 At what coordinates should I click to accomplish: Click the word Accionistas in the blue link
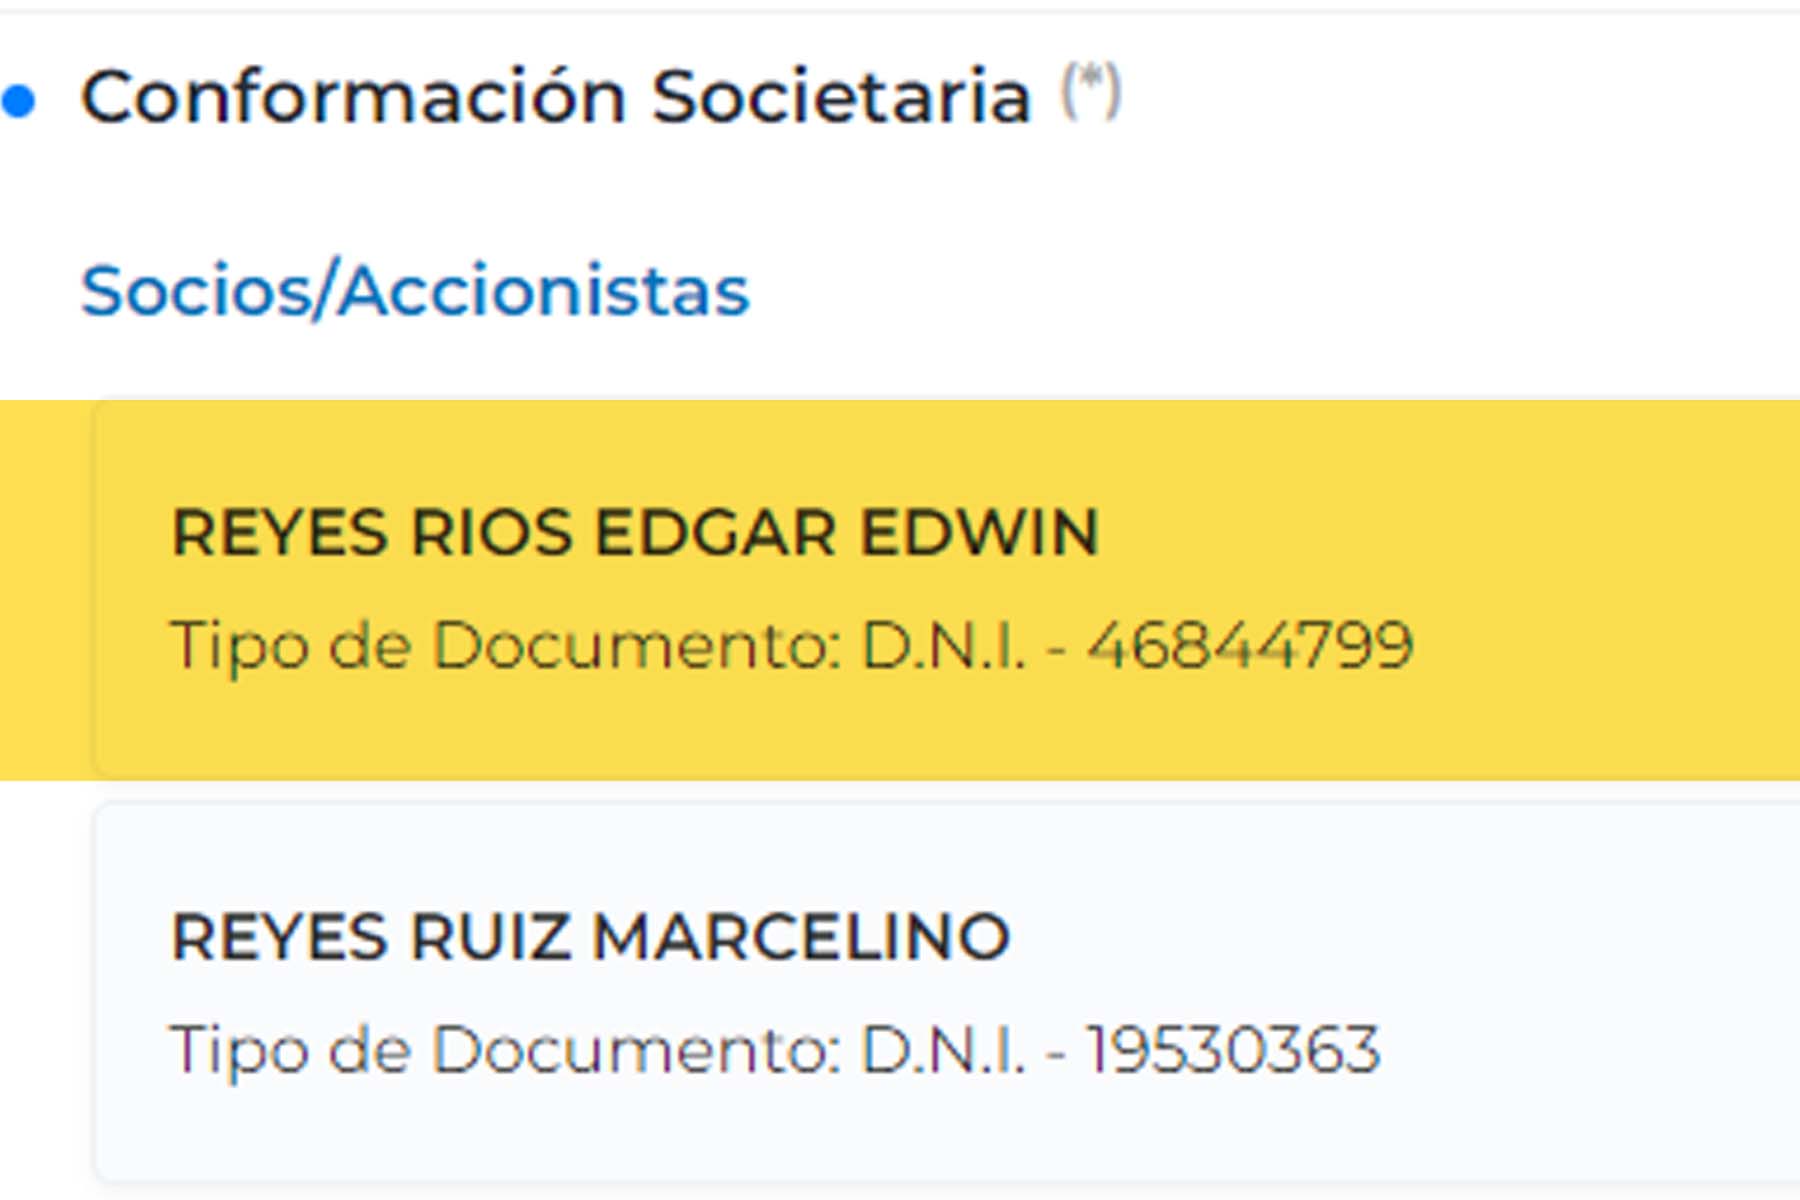click(x=544, y=291)
